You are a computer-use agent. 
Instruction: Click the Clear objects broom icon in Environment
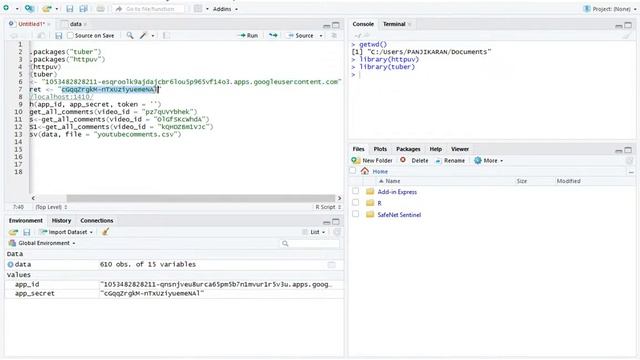coord(105,232)
